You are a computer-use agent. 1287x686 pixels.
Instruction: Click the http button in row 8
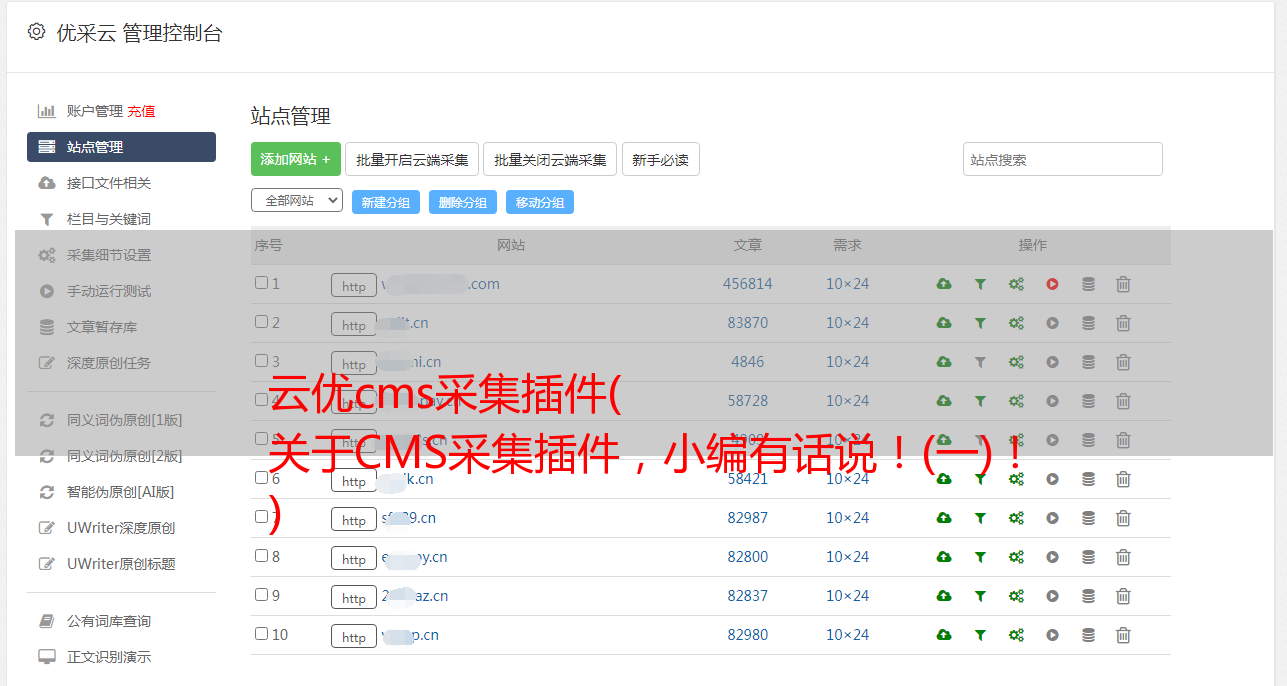(354, 559)
